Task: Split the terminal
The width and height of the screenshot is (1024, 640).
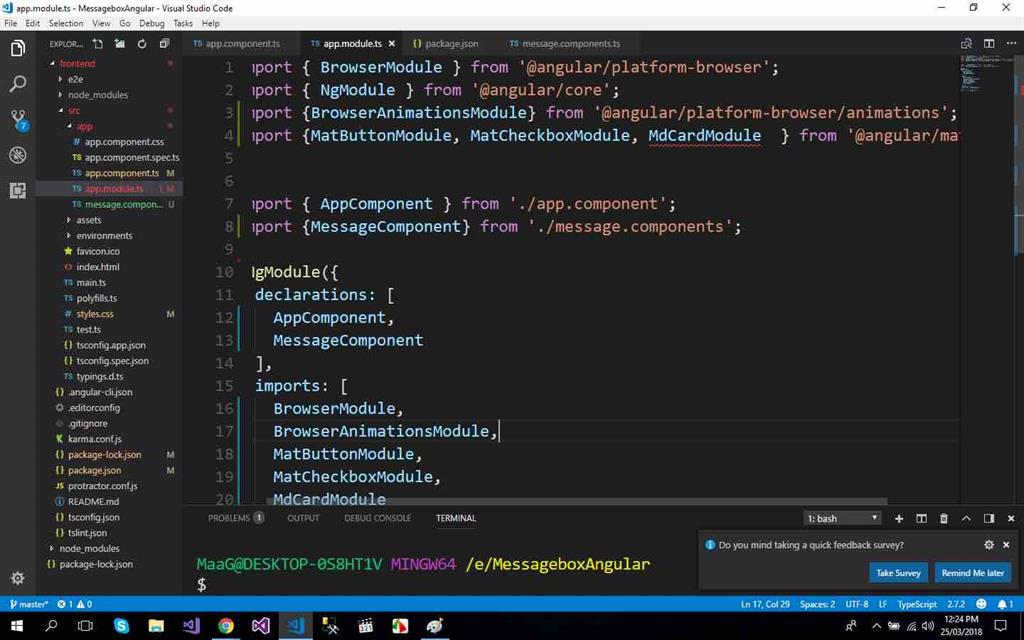Action: [x=921, y=519]
